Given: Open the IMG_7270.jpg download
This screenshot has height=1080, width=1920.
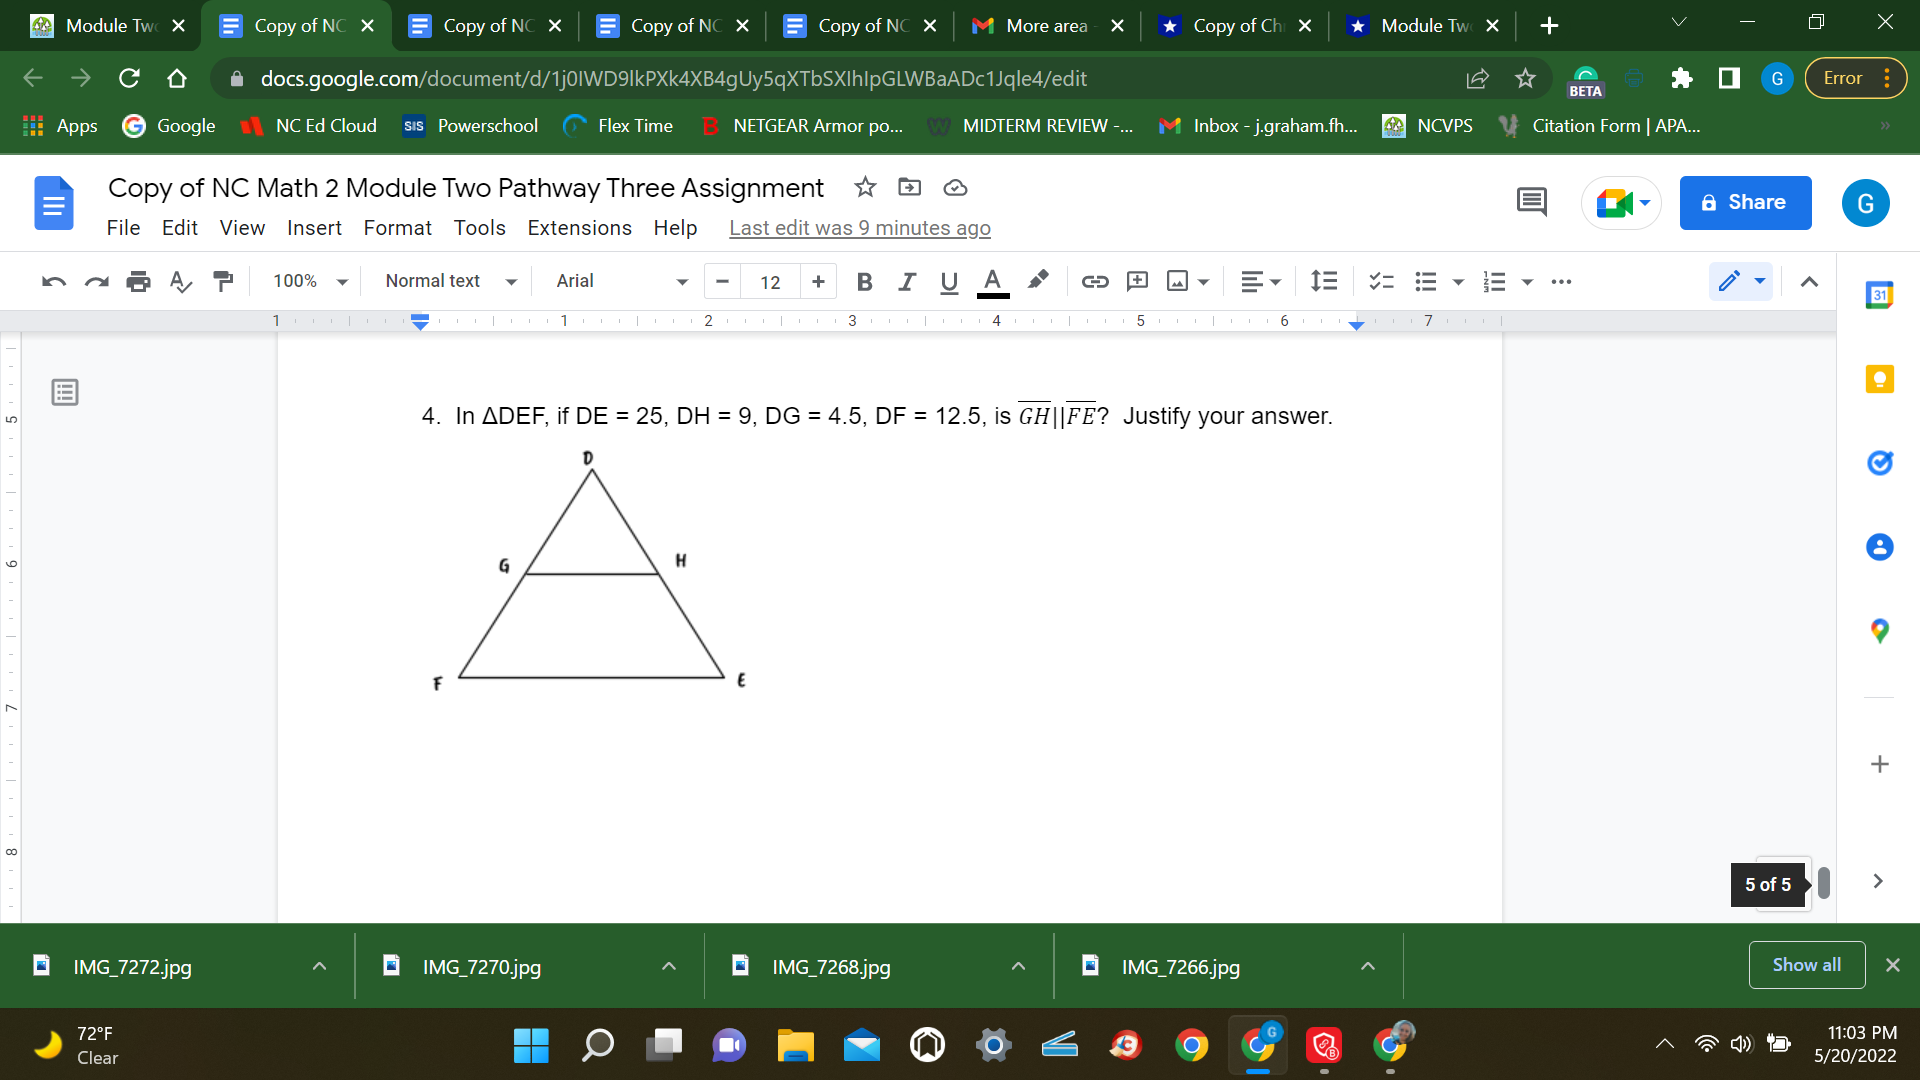Looking at the screenshot, I should [481, 966].
